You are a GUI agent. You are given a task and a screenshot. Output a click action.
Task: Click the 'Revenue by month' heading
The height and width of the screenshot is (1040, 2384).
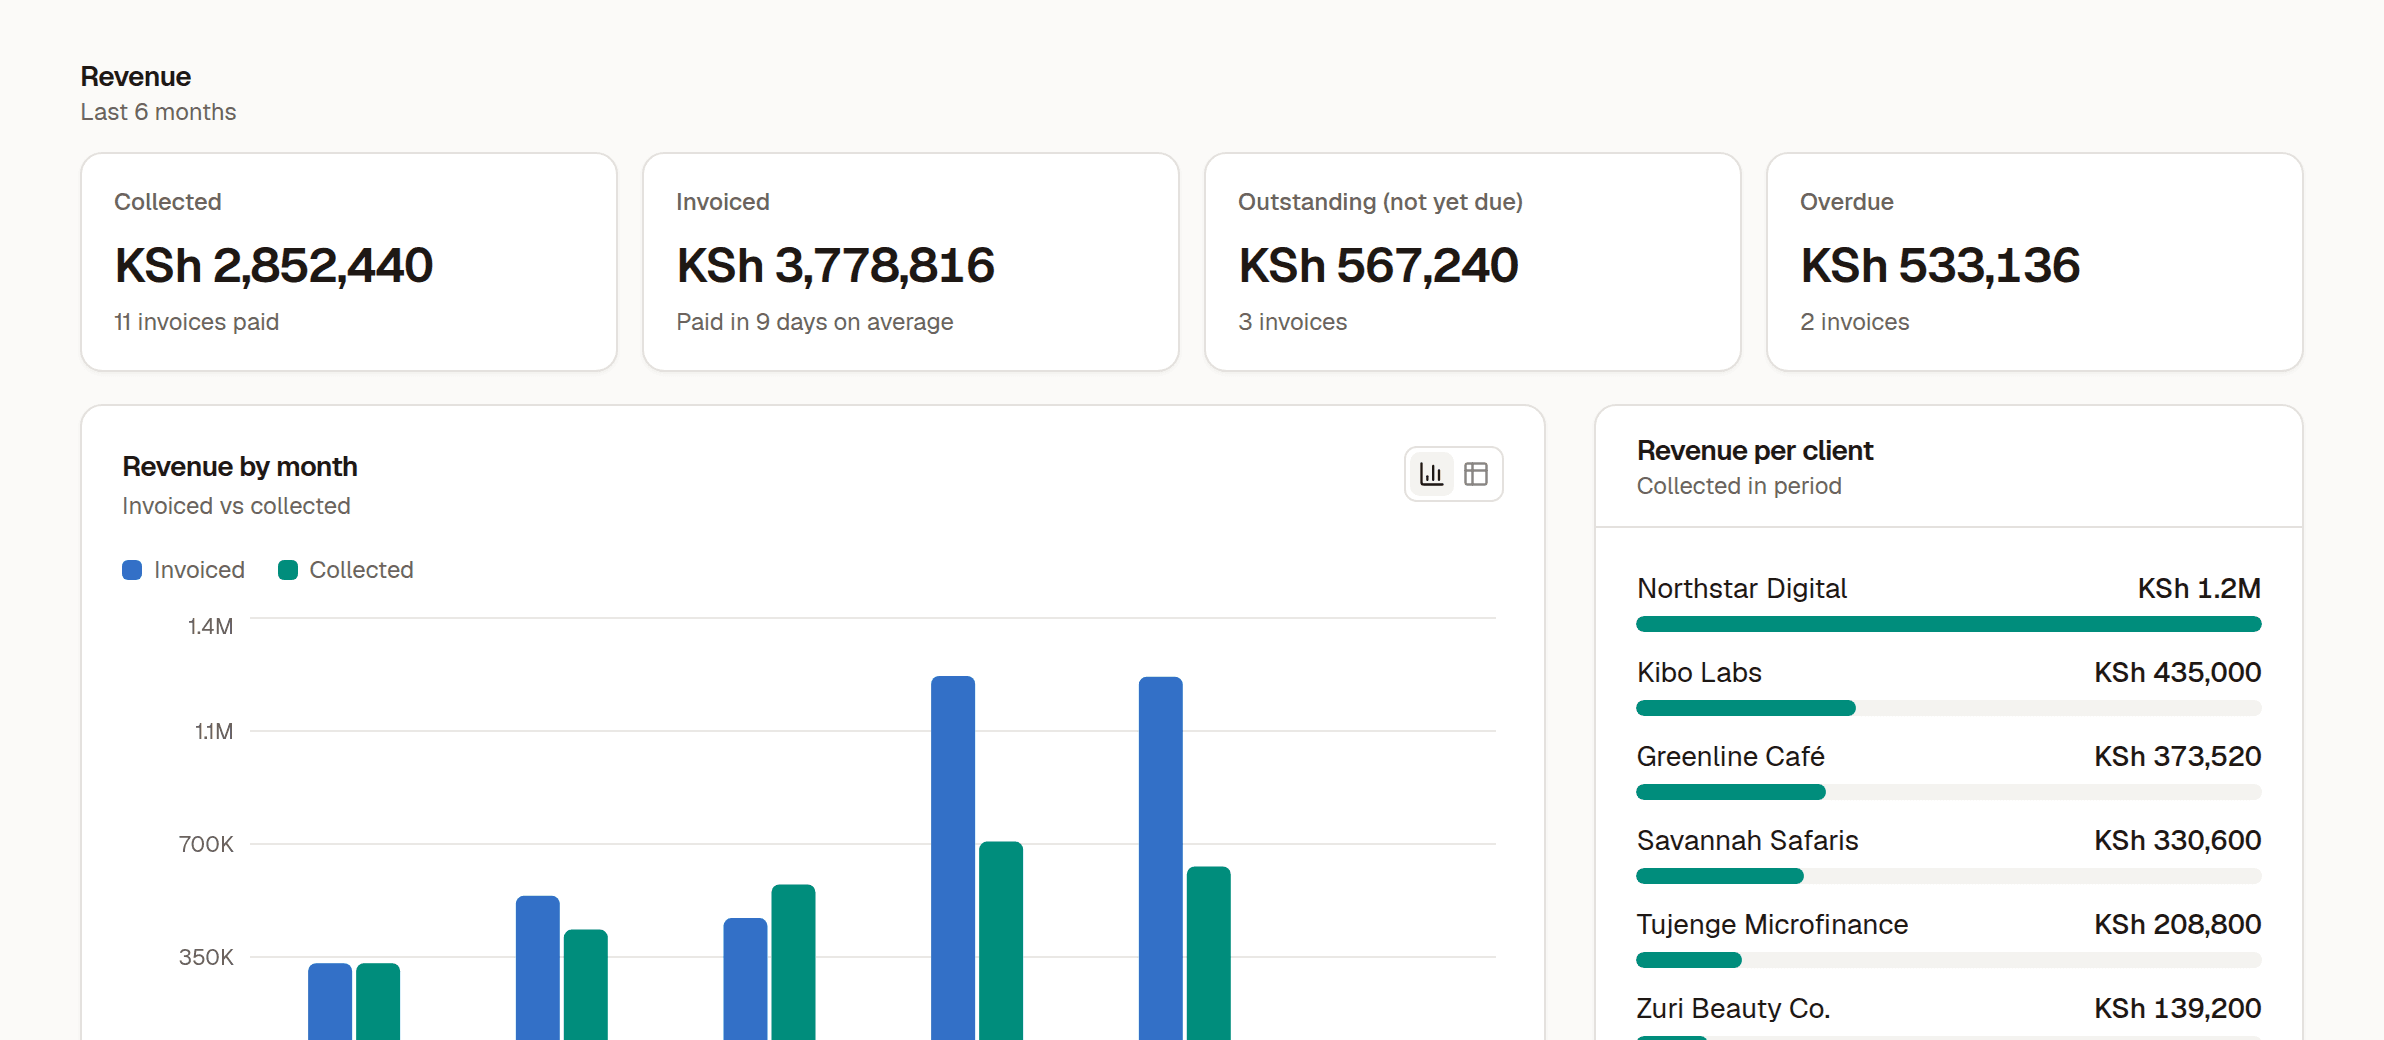pos(240,467)
